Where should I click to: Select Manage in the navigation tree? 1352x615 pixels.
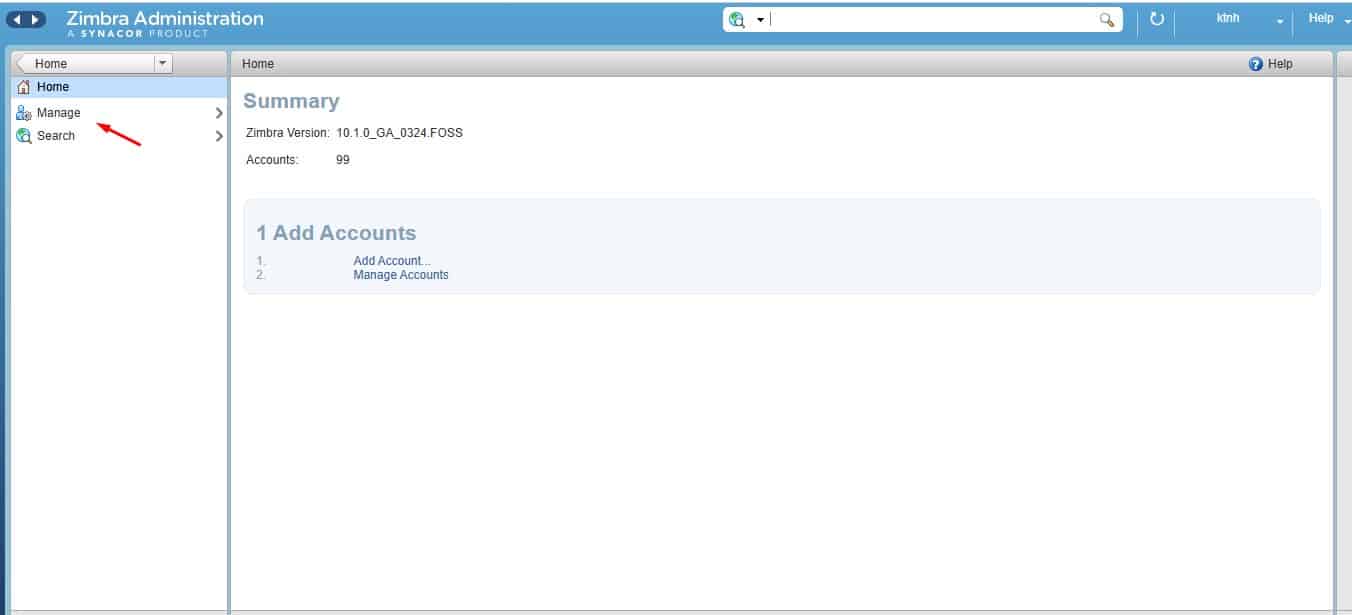click(59, 113)
